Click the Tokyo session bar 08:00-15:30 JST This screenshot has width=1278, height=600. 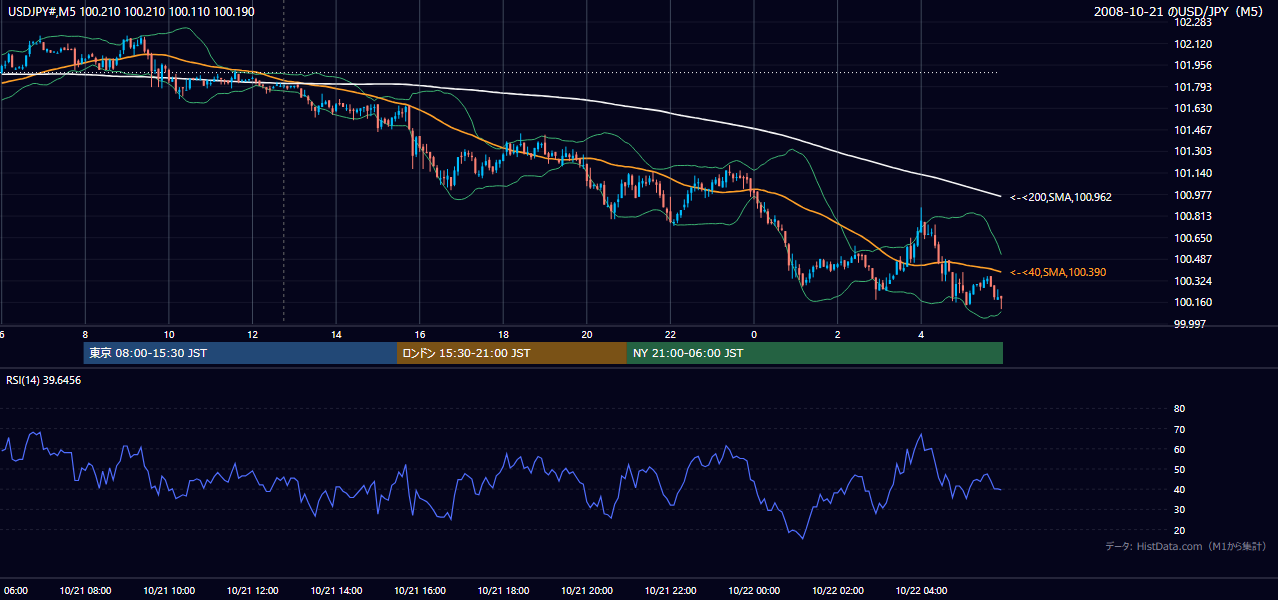240,353
